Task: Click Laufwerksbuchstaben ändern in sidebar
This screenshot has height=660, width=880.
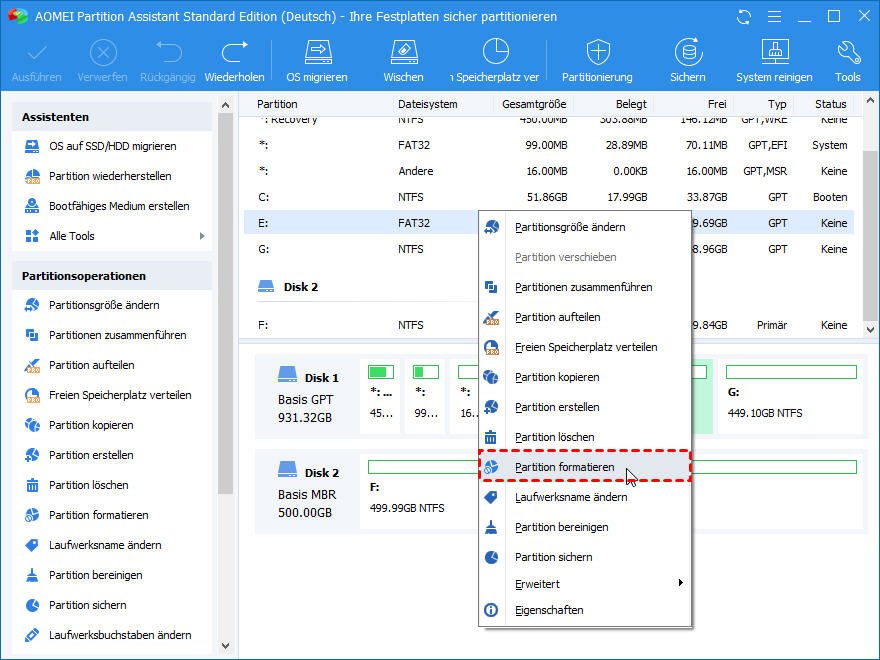Action: point(120,635)
